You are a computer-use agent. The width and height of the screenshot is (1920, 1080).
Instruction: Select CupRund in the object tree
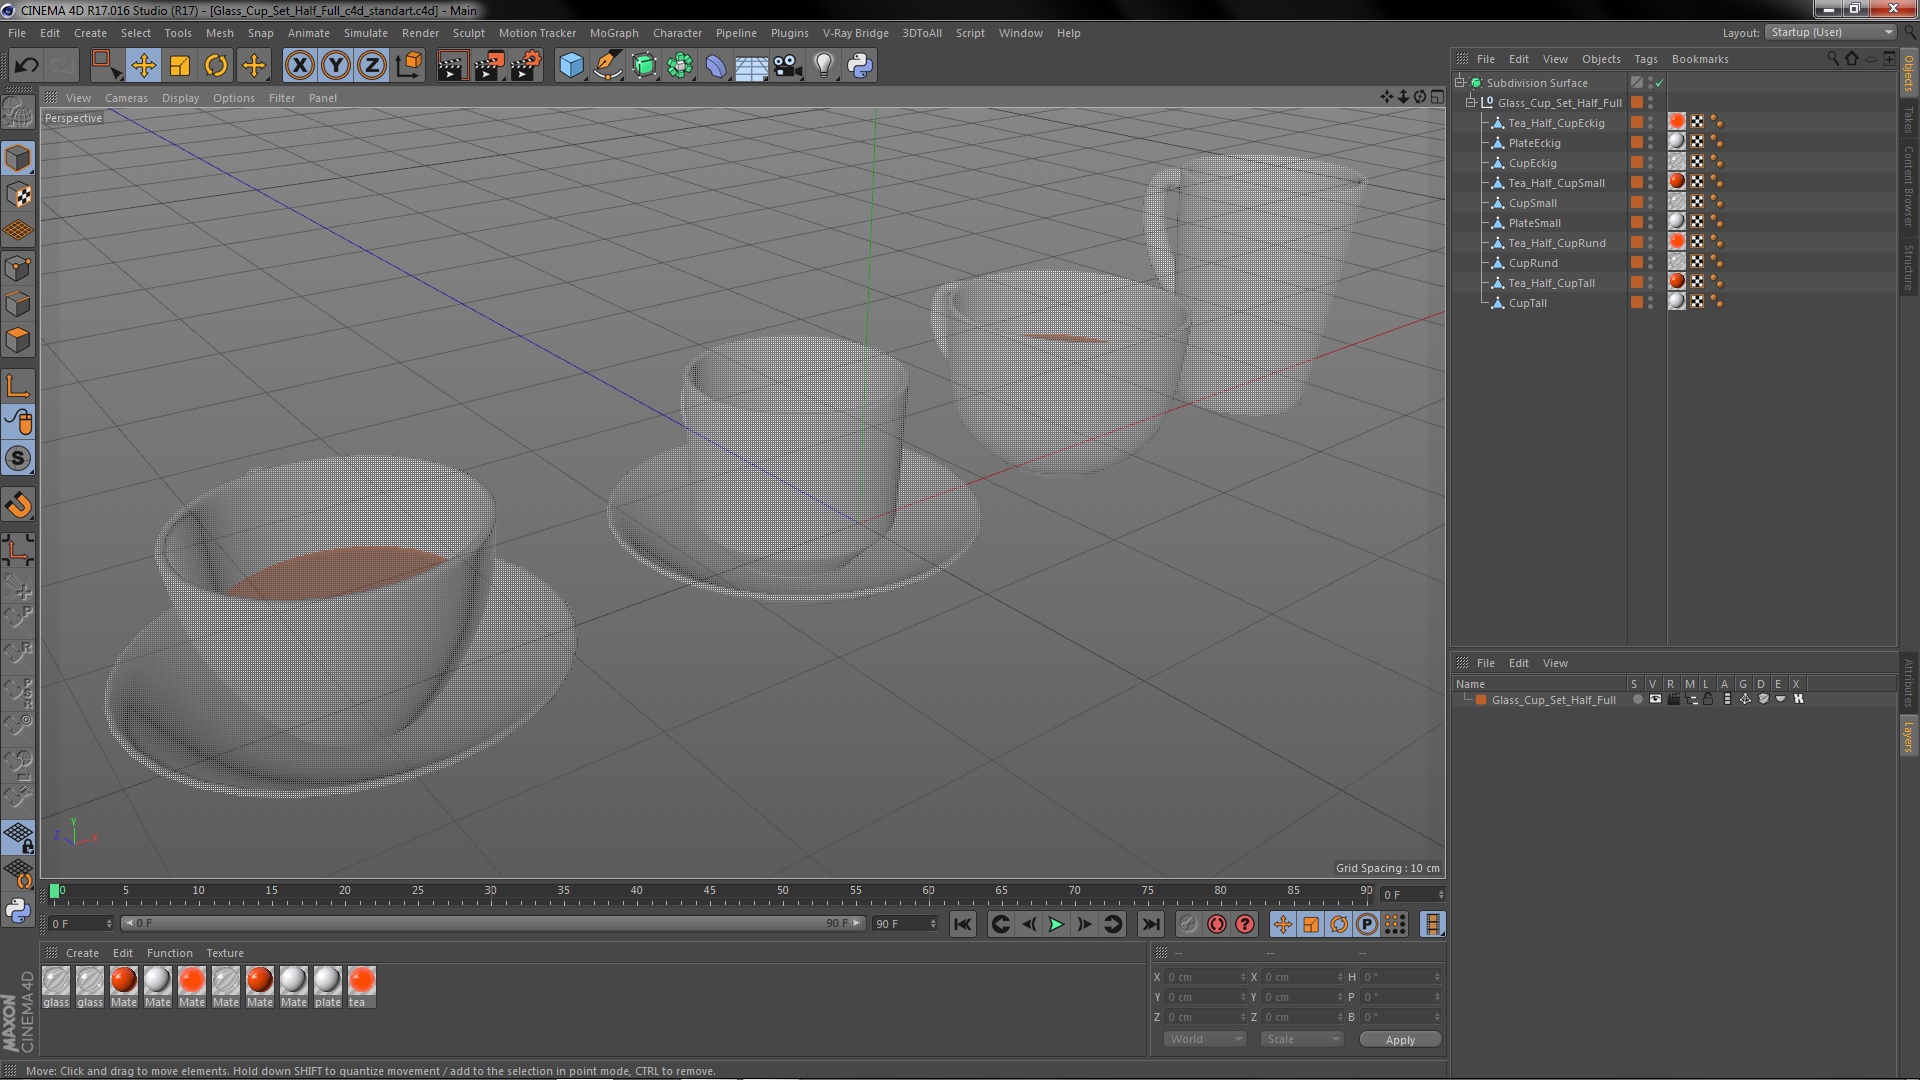coord(1533,263)
